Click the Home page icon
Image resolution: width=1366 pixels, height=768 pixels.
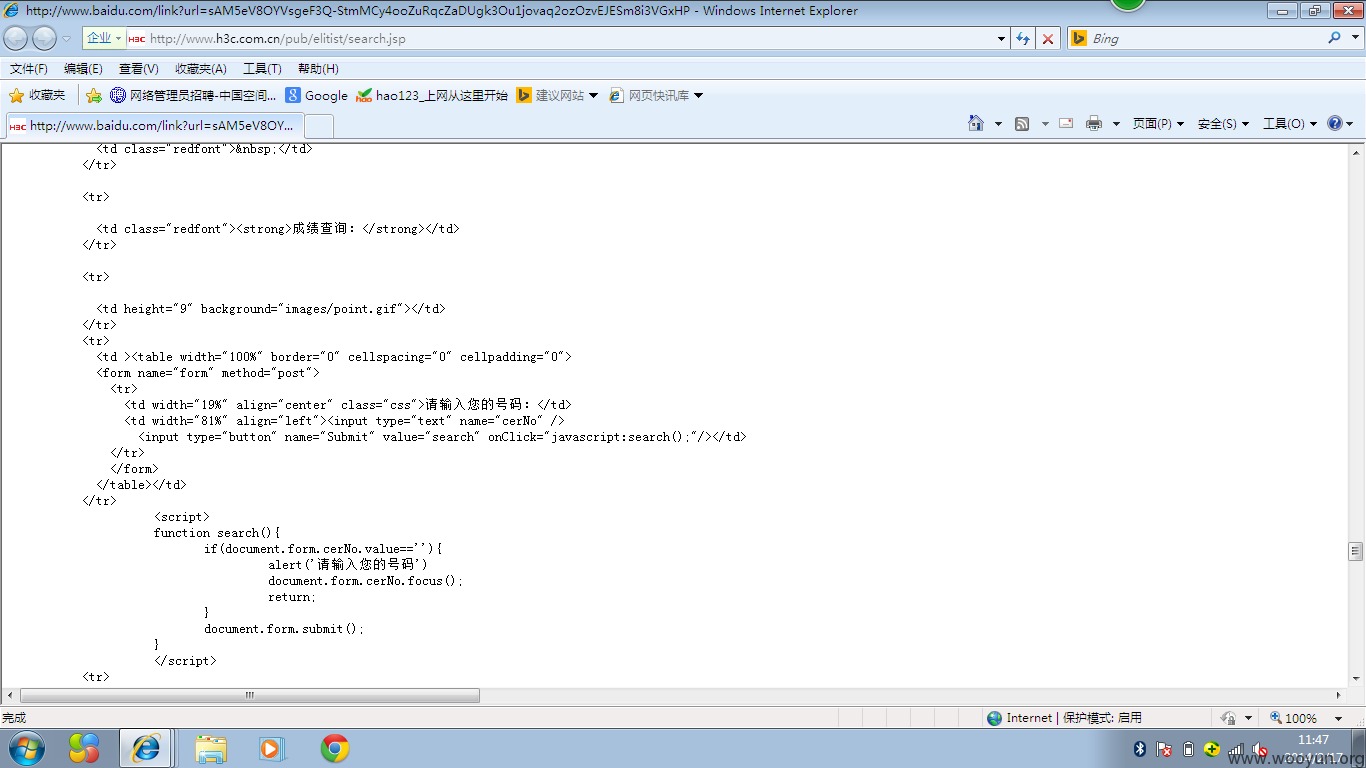coord(976,123)
